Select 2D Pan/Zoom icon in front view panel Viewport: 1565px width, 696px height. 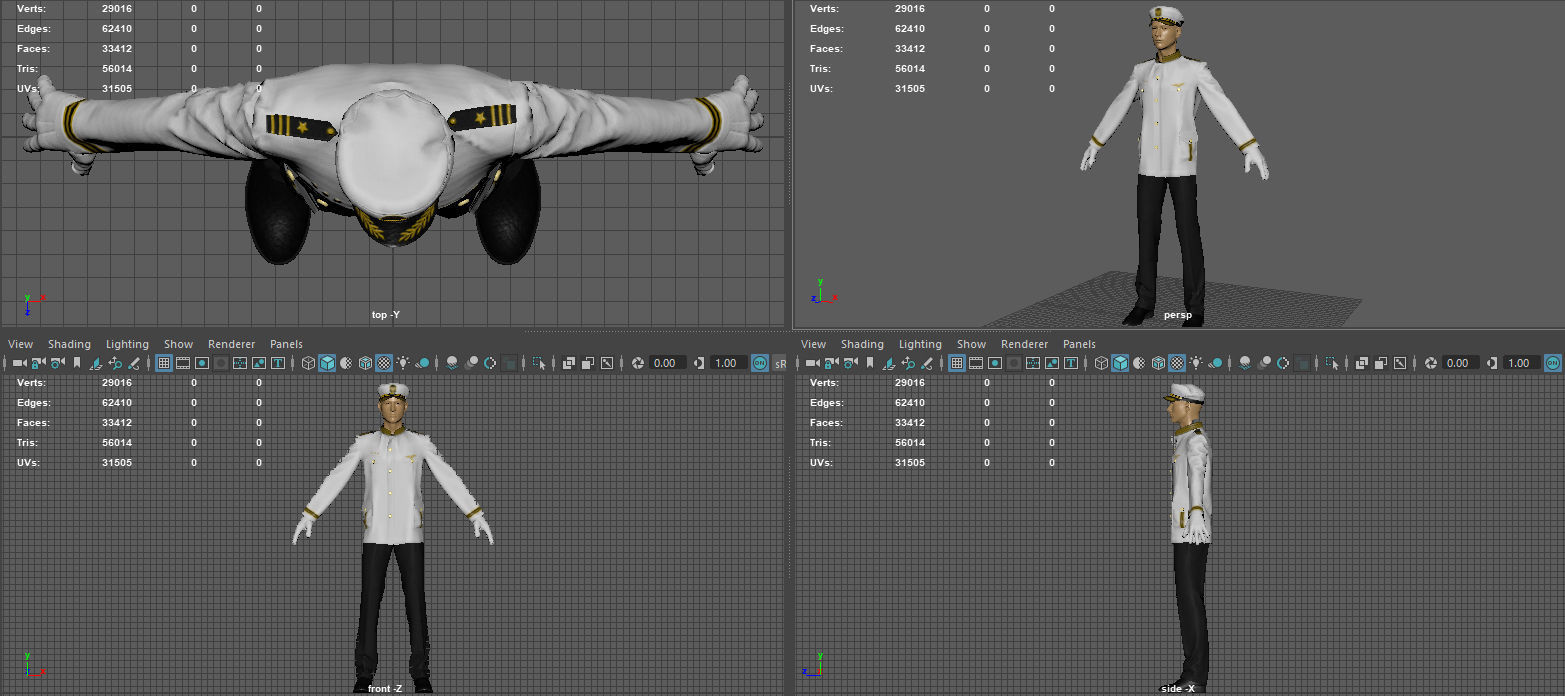115,363
